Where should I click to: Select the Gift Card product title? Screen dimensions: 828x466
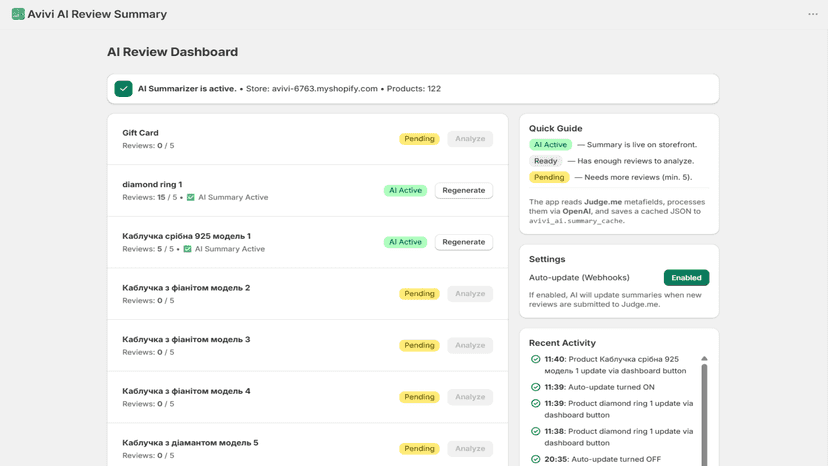coord(140,133)
